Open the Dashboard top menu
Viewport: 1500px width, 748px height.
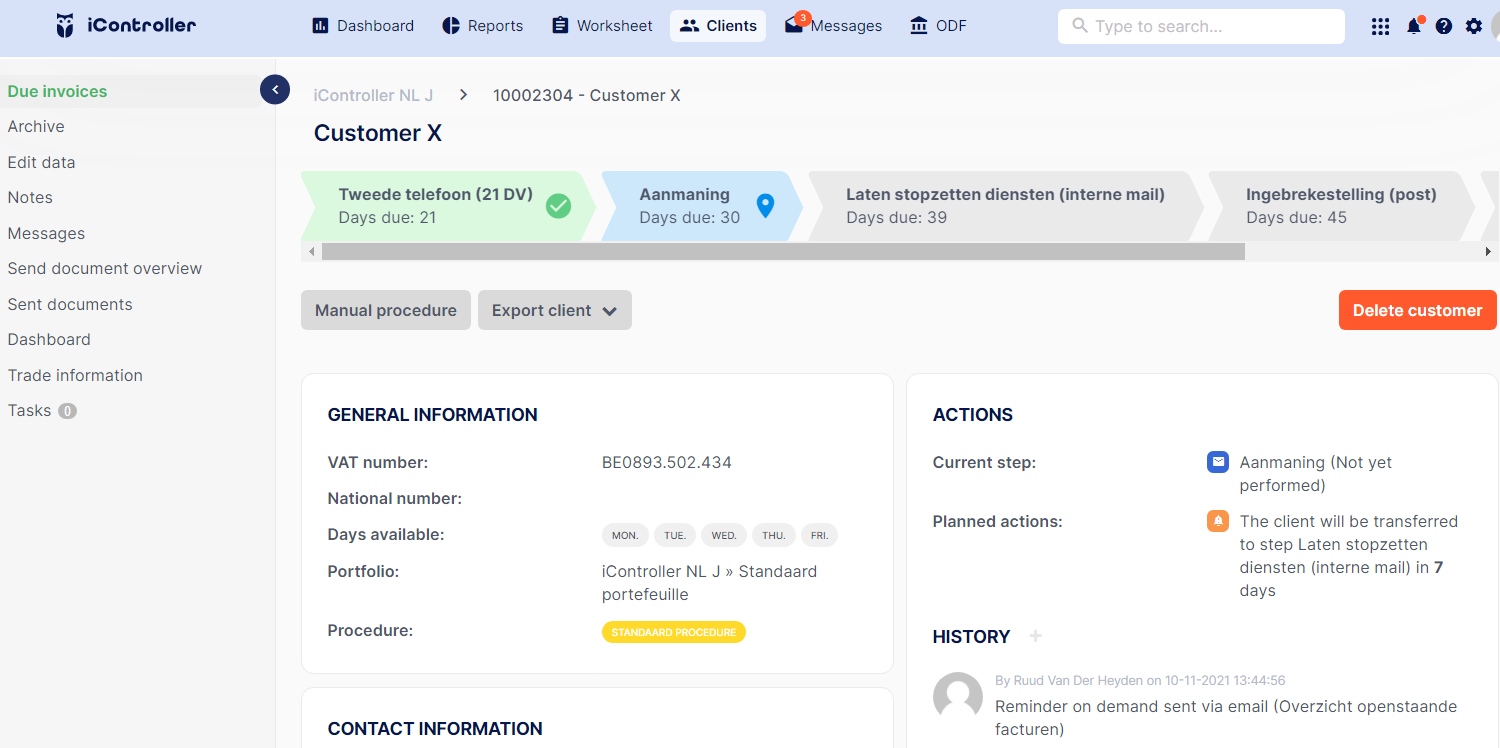[363, 26]
